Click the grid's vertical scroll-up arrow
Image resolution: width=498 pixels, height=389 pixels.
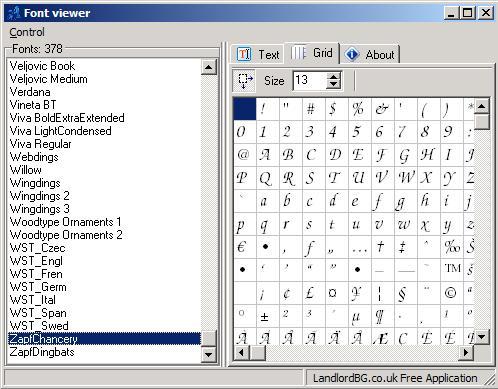(482, 106)
